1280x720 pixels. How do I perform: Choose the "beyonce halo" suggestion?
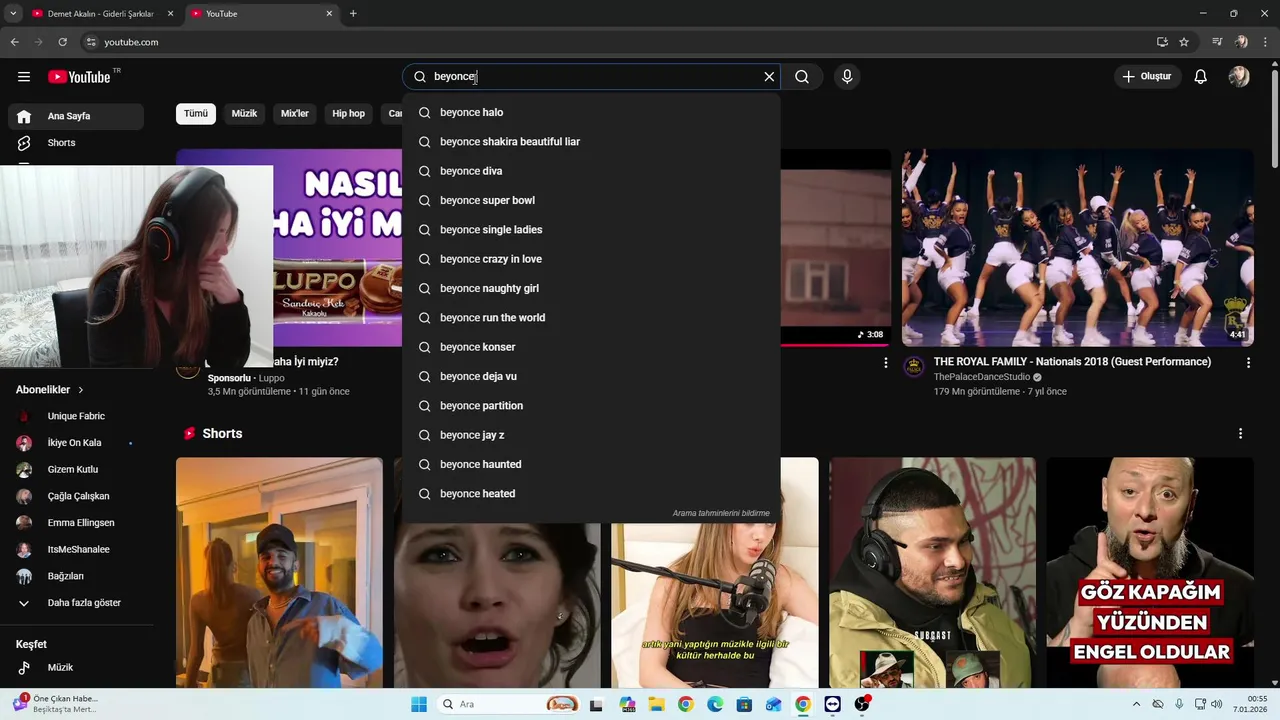591,112
